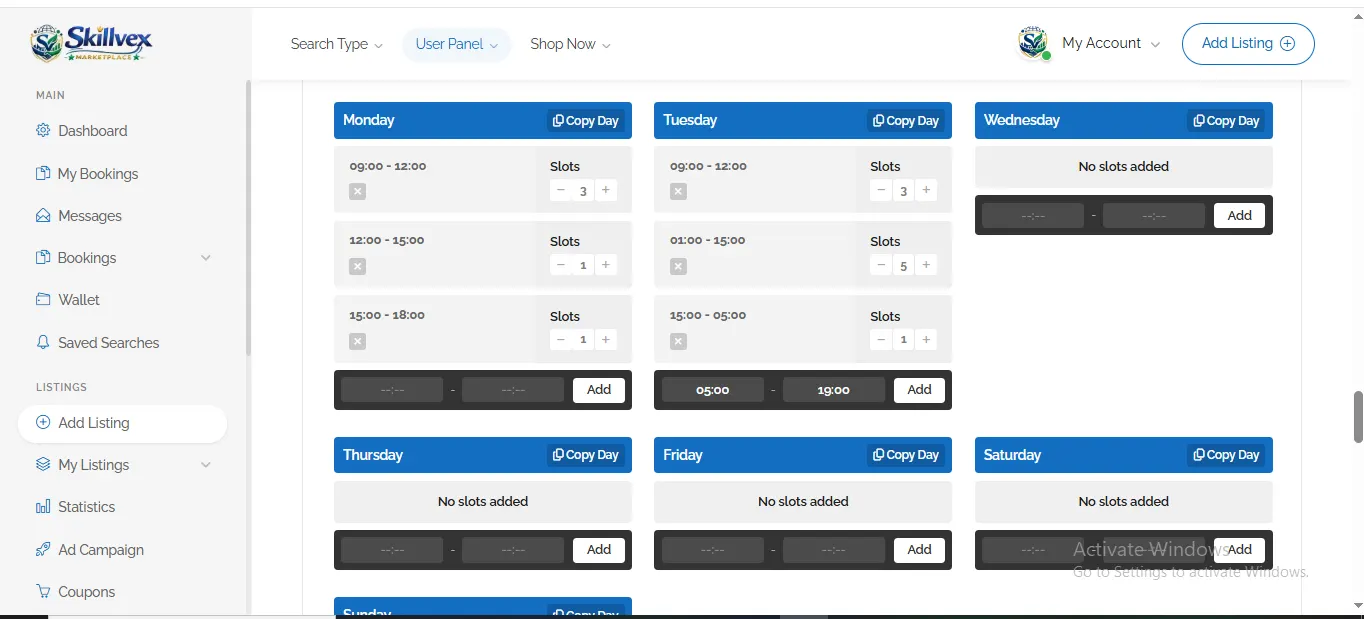Viewport: 1364px width, 619px height.
Task: Click Copy Day on Wednesday
Action: tap(1226, 121)
